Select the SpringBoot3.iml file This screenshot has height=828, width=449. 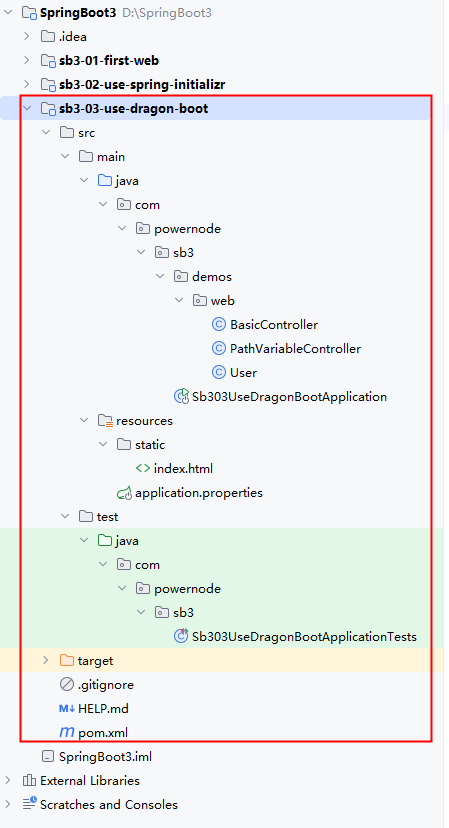105,757
